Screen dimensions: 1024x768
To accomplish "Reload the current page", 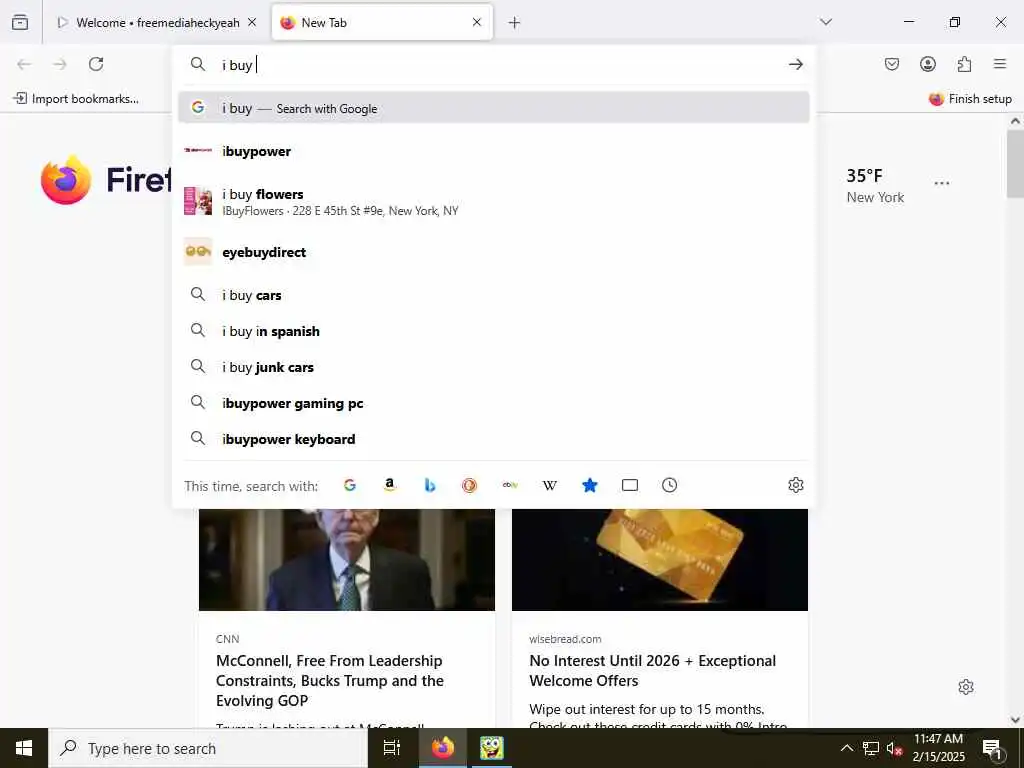I will [96, 64].
